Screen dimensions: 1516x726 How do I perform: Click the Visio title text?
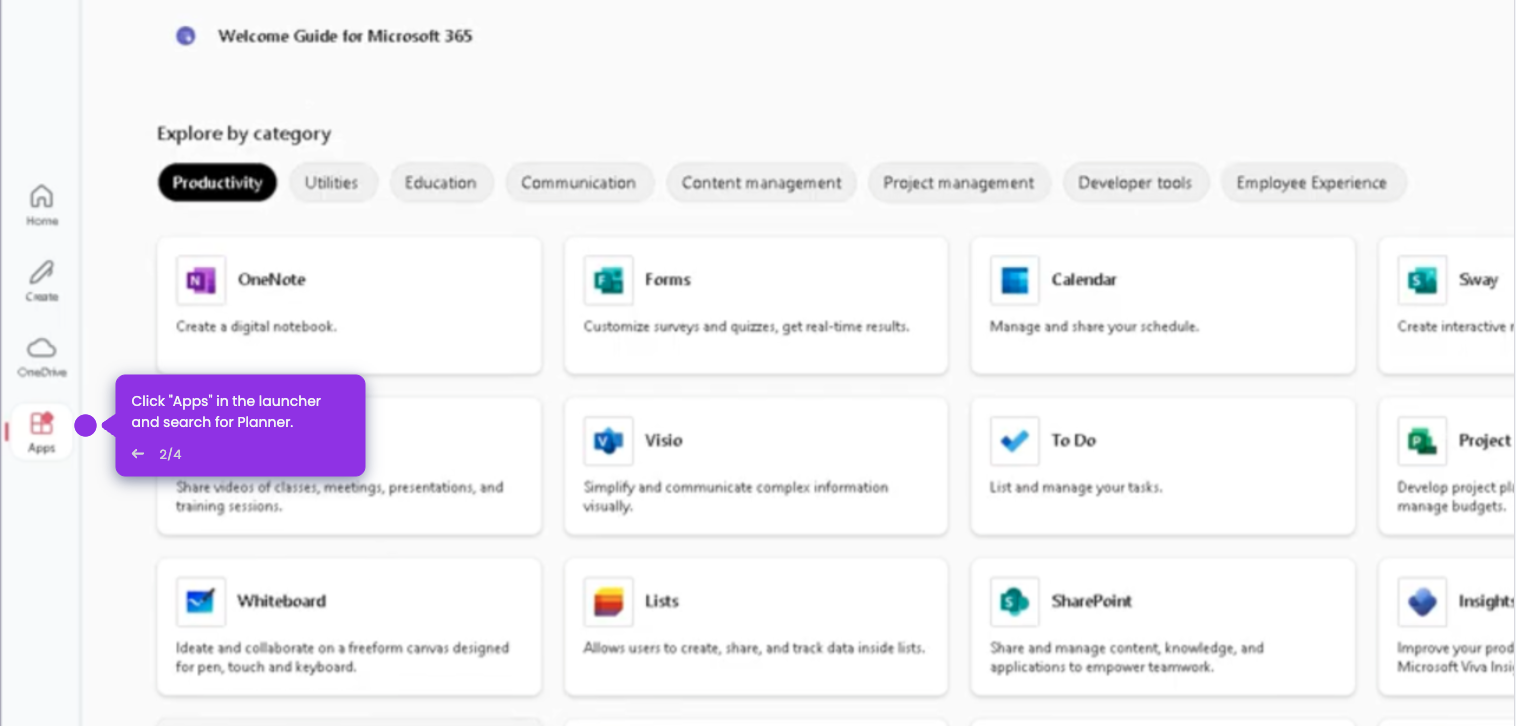(x=664, y=441)
